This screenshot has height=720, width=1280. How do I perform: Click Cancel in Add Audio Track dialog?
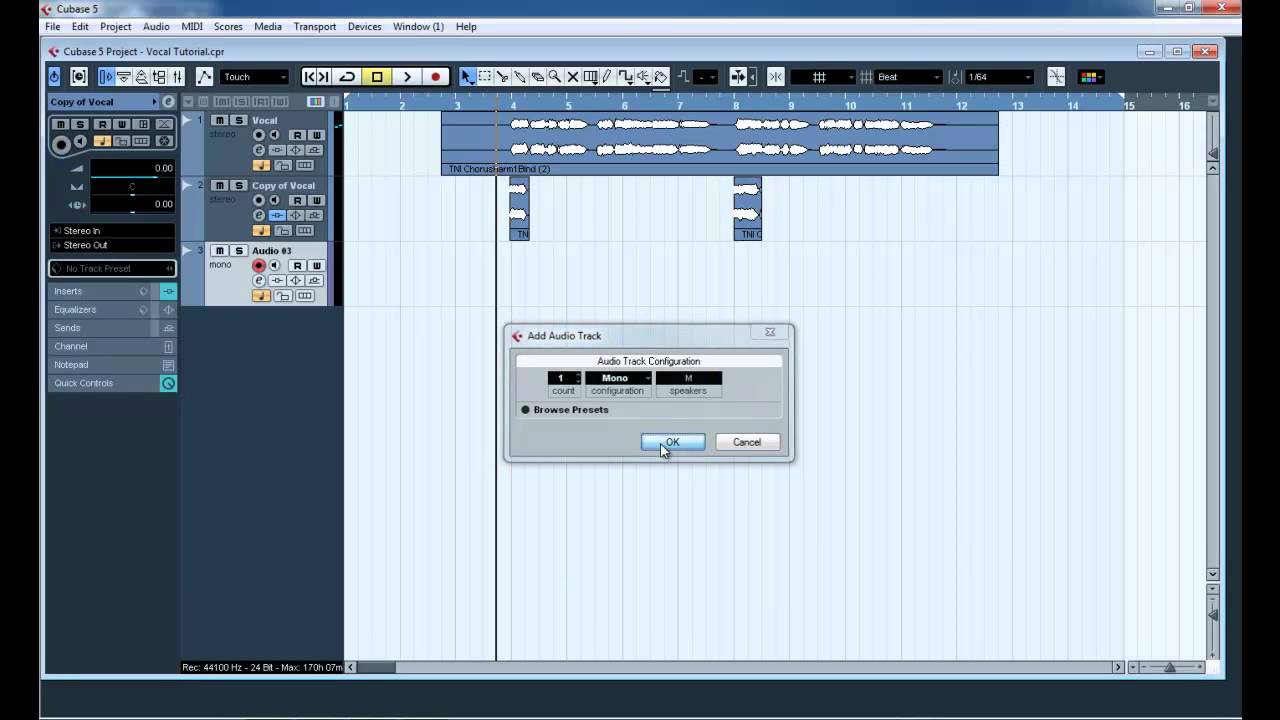[747, 442]
